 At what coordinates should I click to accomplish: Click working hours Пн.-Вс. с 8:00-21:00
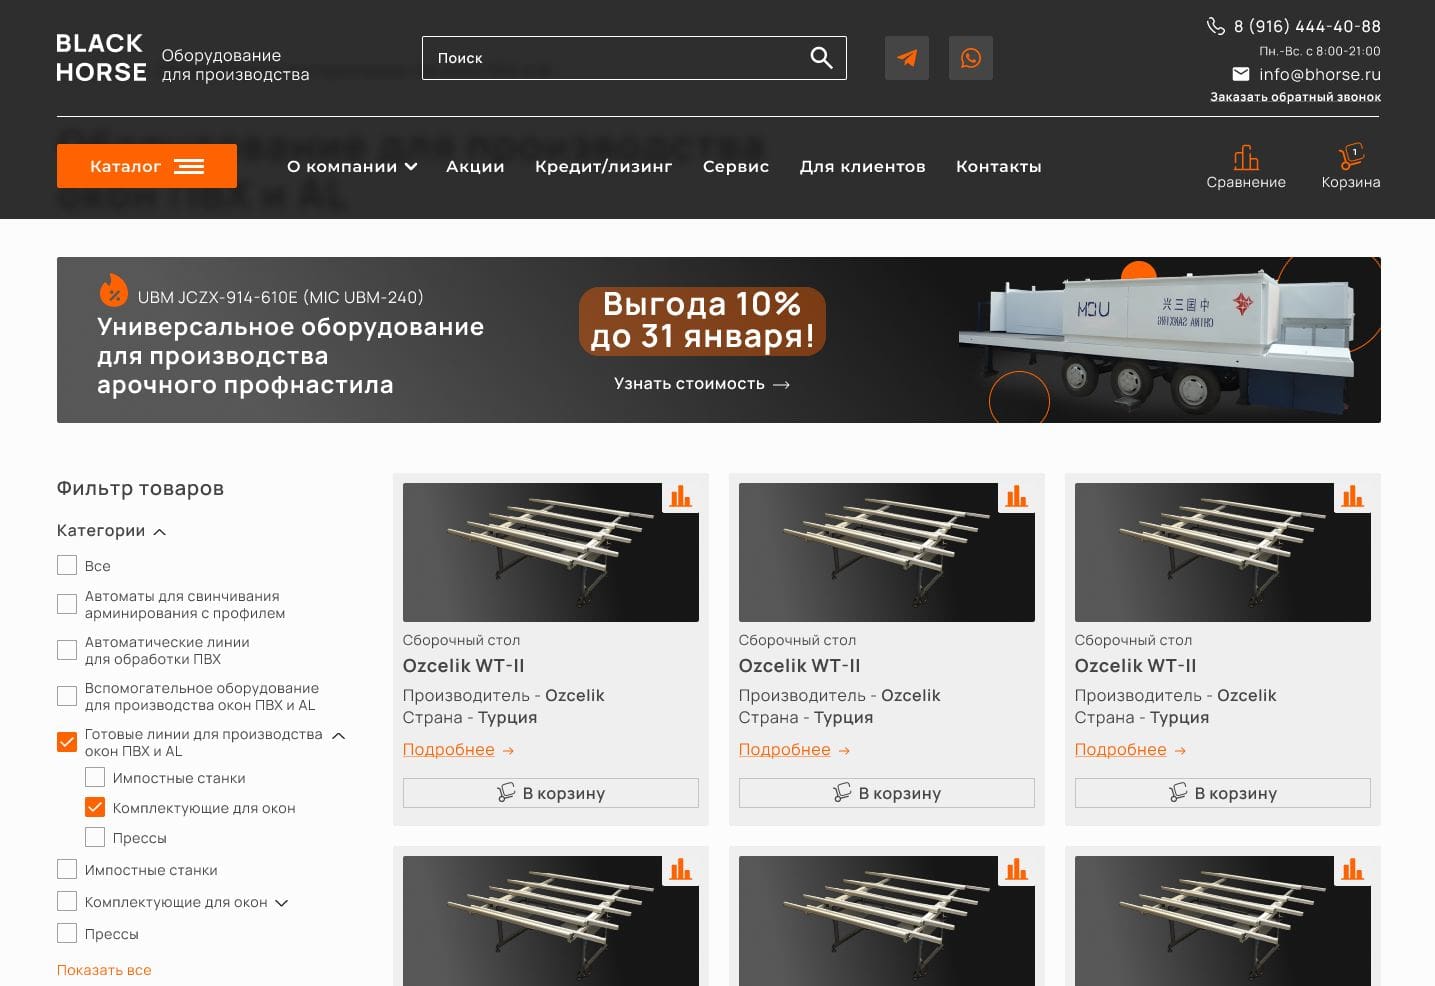pos(1320,51)
